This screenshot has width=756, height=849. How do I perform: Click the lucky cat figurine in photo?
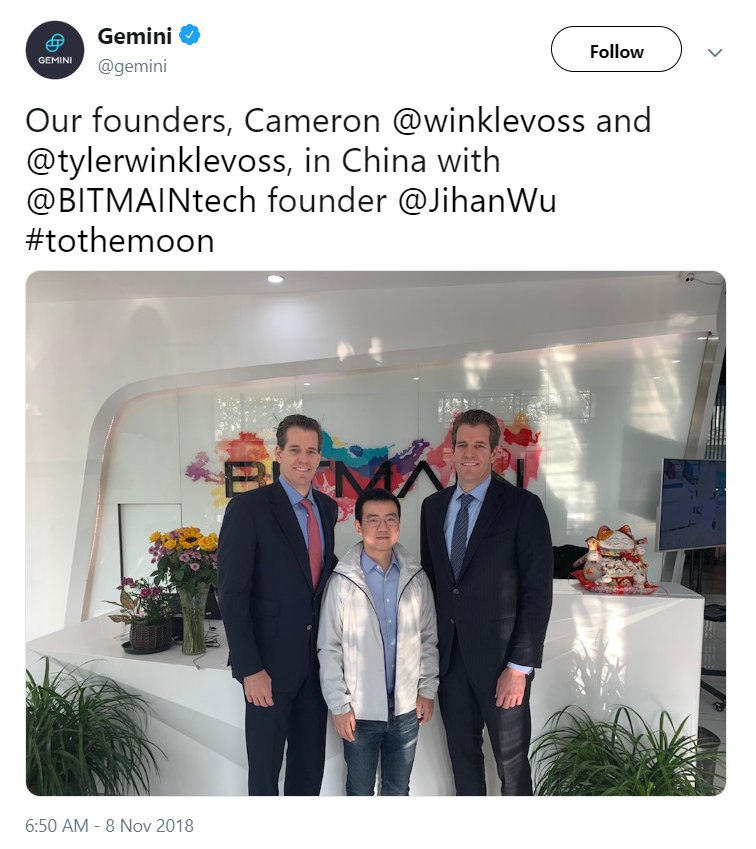615,560
